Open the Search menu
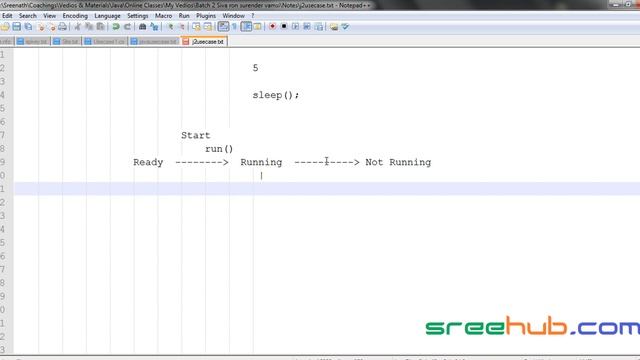The image size is (640, 360). (28, 16)
